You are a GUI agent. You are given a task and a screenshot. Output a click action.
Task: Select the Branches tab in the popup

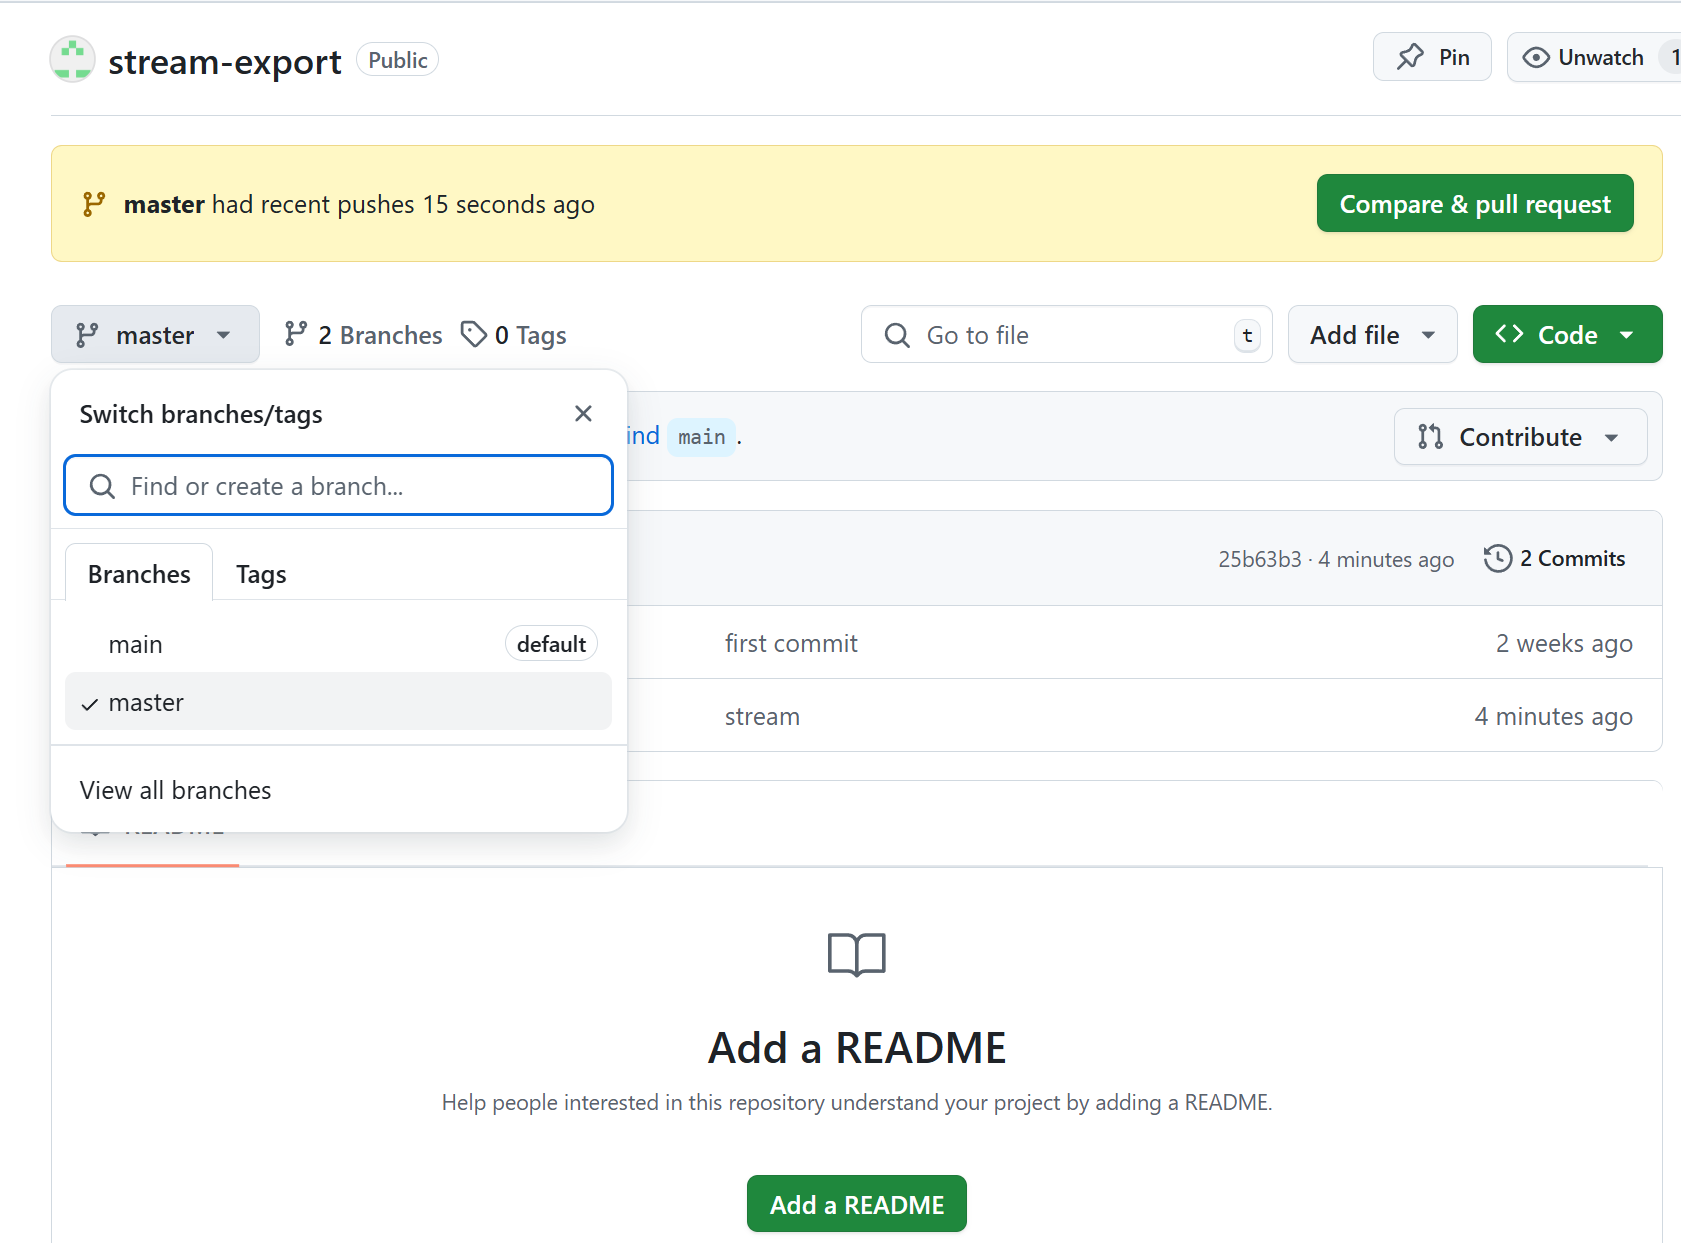pyautogui.click(x=139, y=573)
